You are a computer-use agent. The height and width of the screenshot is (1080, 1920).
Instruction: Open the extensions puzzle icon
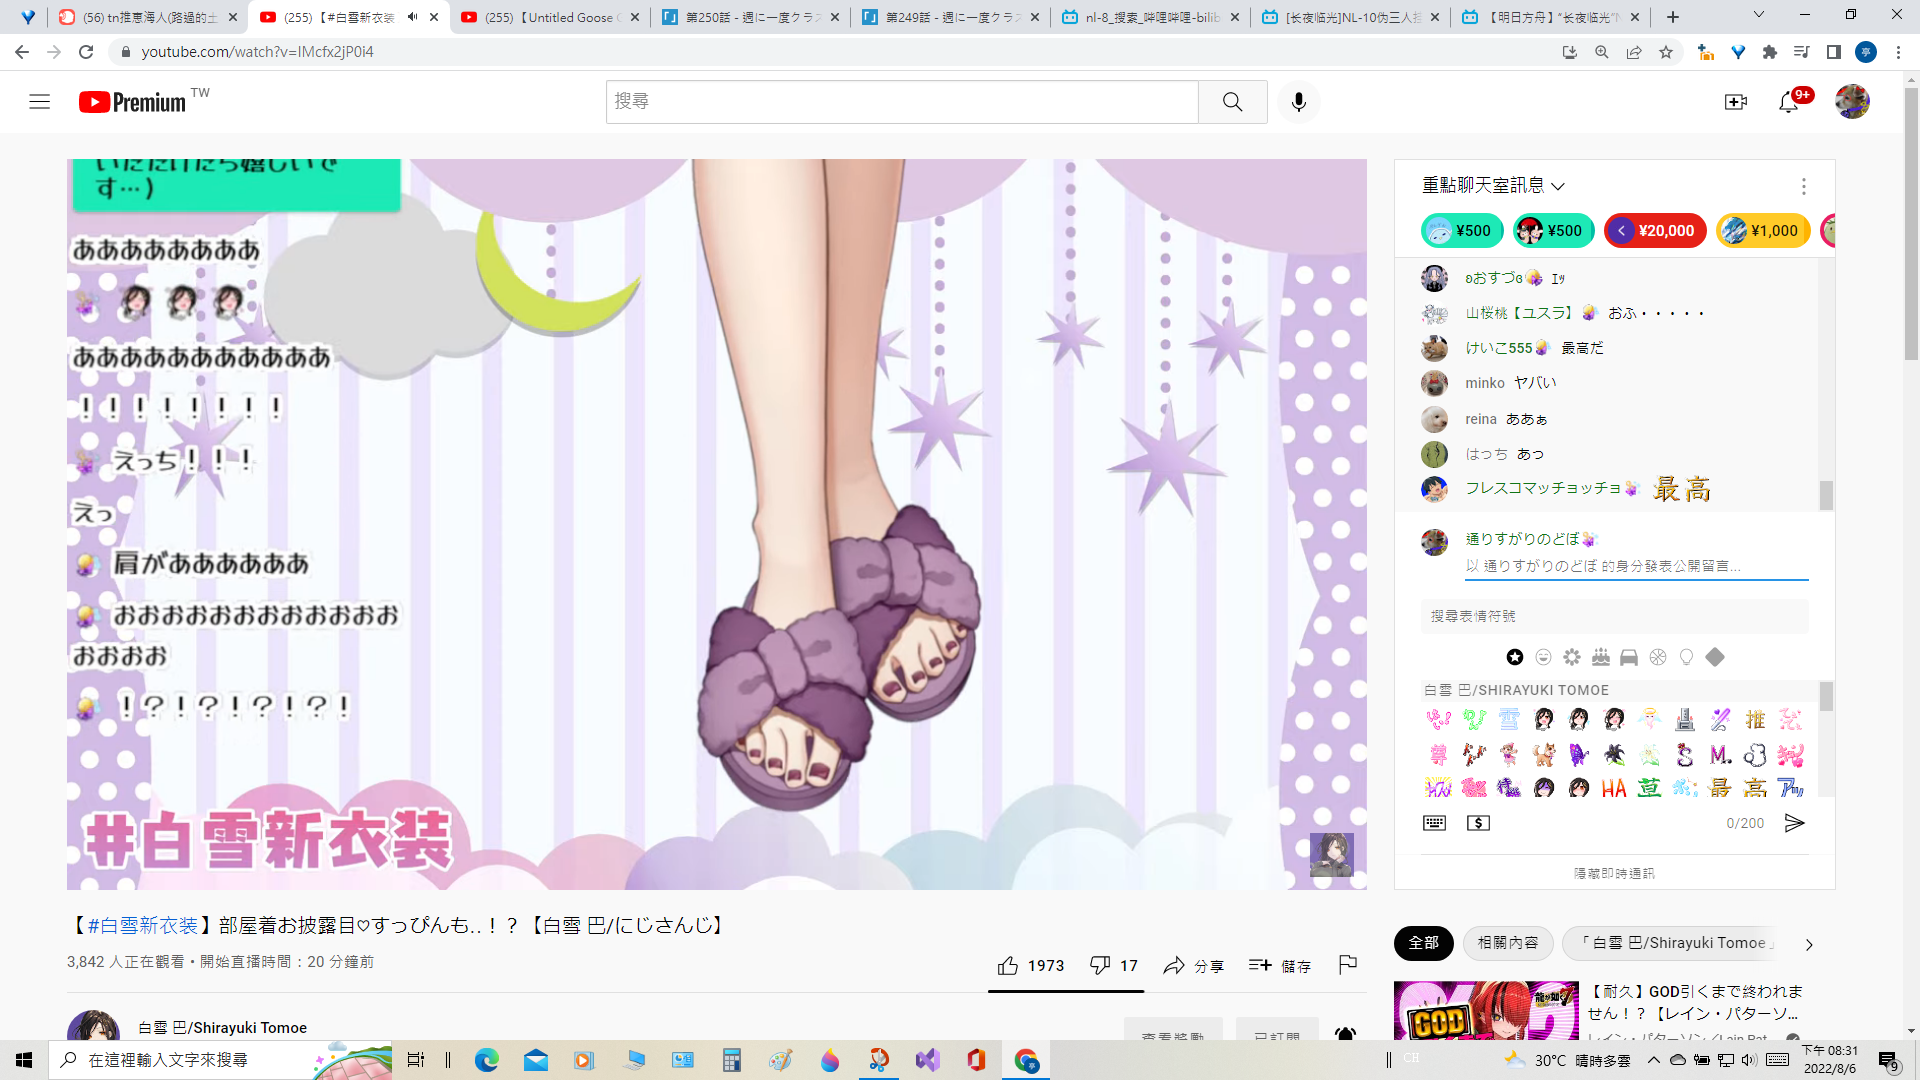point(1770,52)
